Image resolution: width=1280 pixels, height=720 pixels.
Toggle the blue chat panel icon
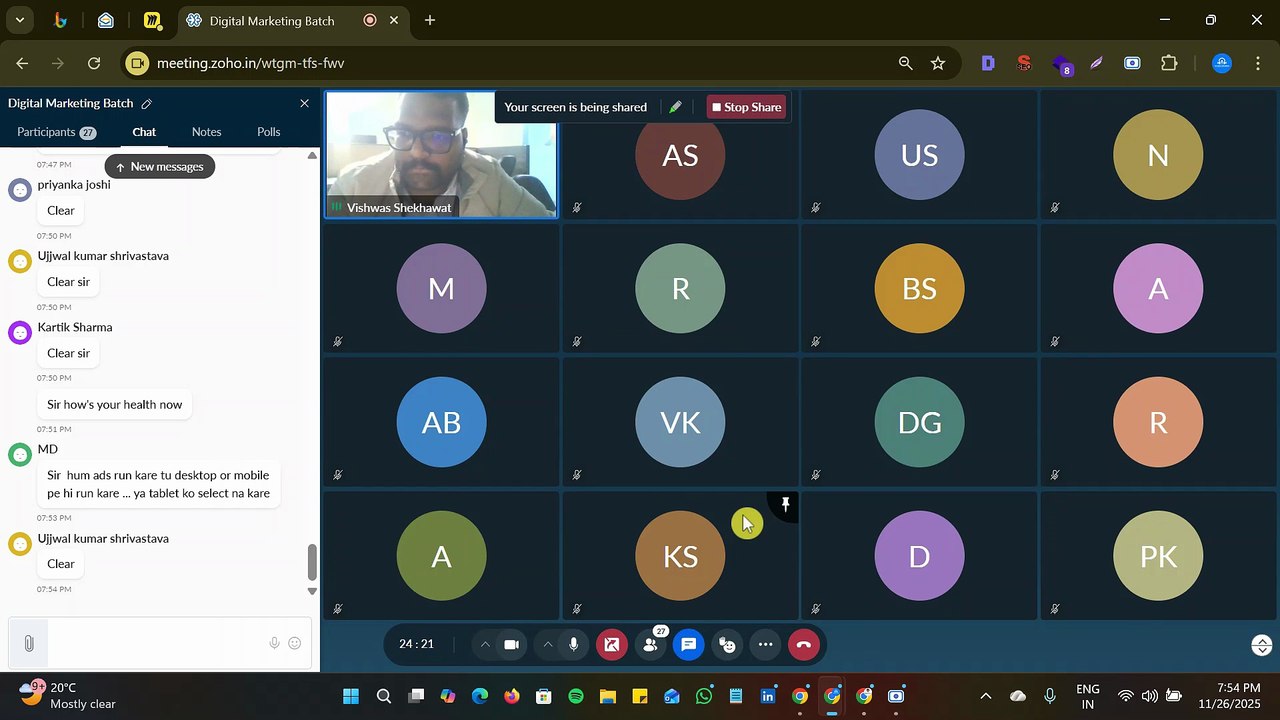point(689,645)
